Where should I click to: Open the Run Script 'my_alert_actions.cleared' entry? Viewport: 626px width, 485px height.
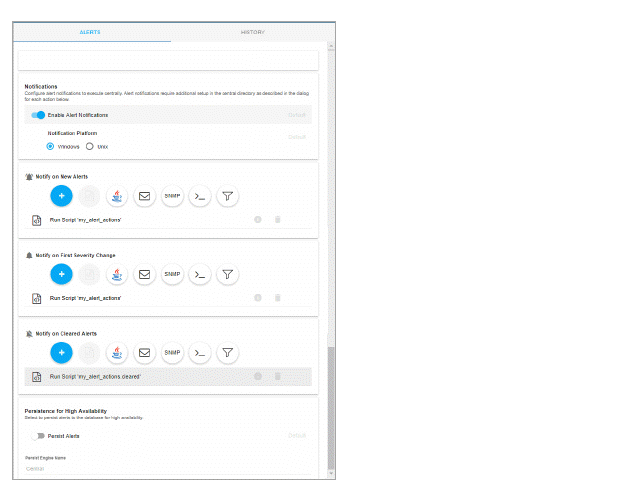95,376
